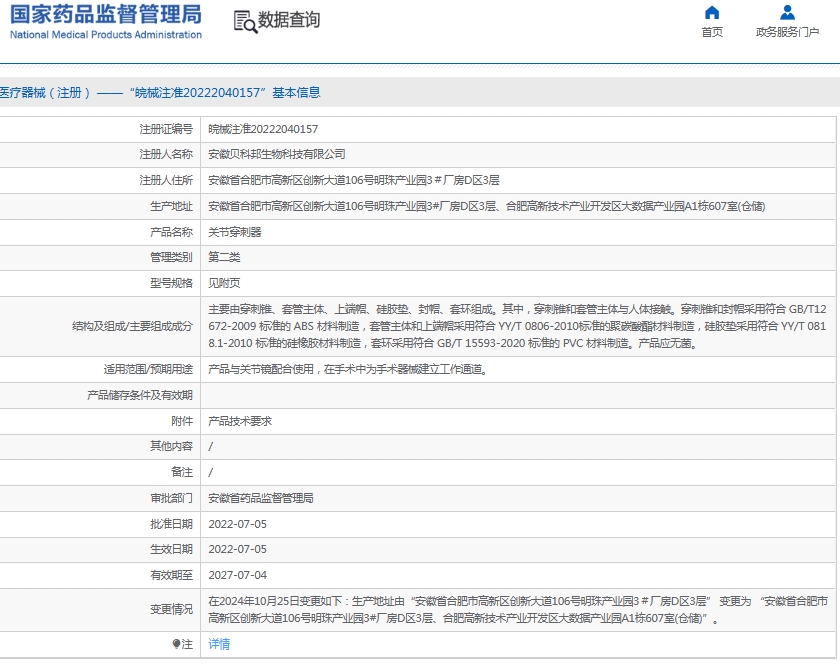Select the approval department 安徽省药品监督管理局

point(260,498)
